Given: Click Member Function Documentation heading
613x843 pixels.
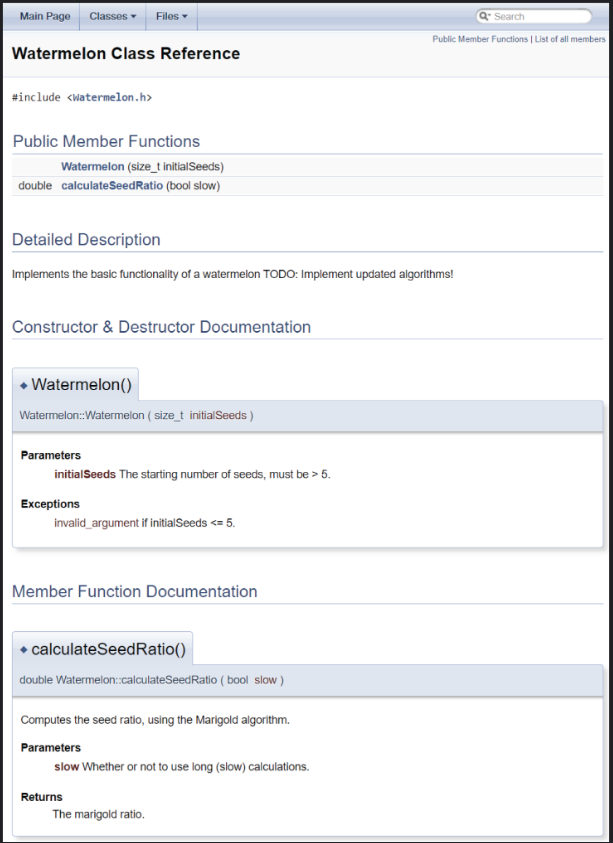Looking at the screenshot, I should [x=134, y=591].
